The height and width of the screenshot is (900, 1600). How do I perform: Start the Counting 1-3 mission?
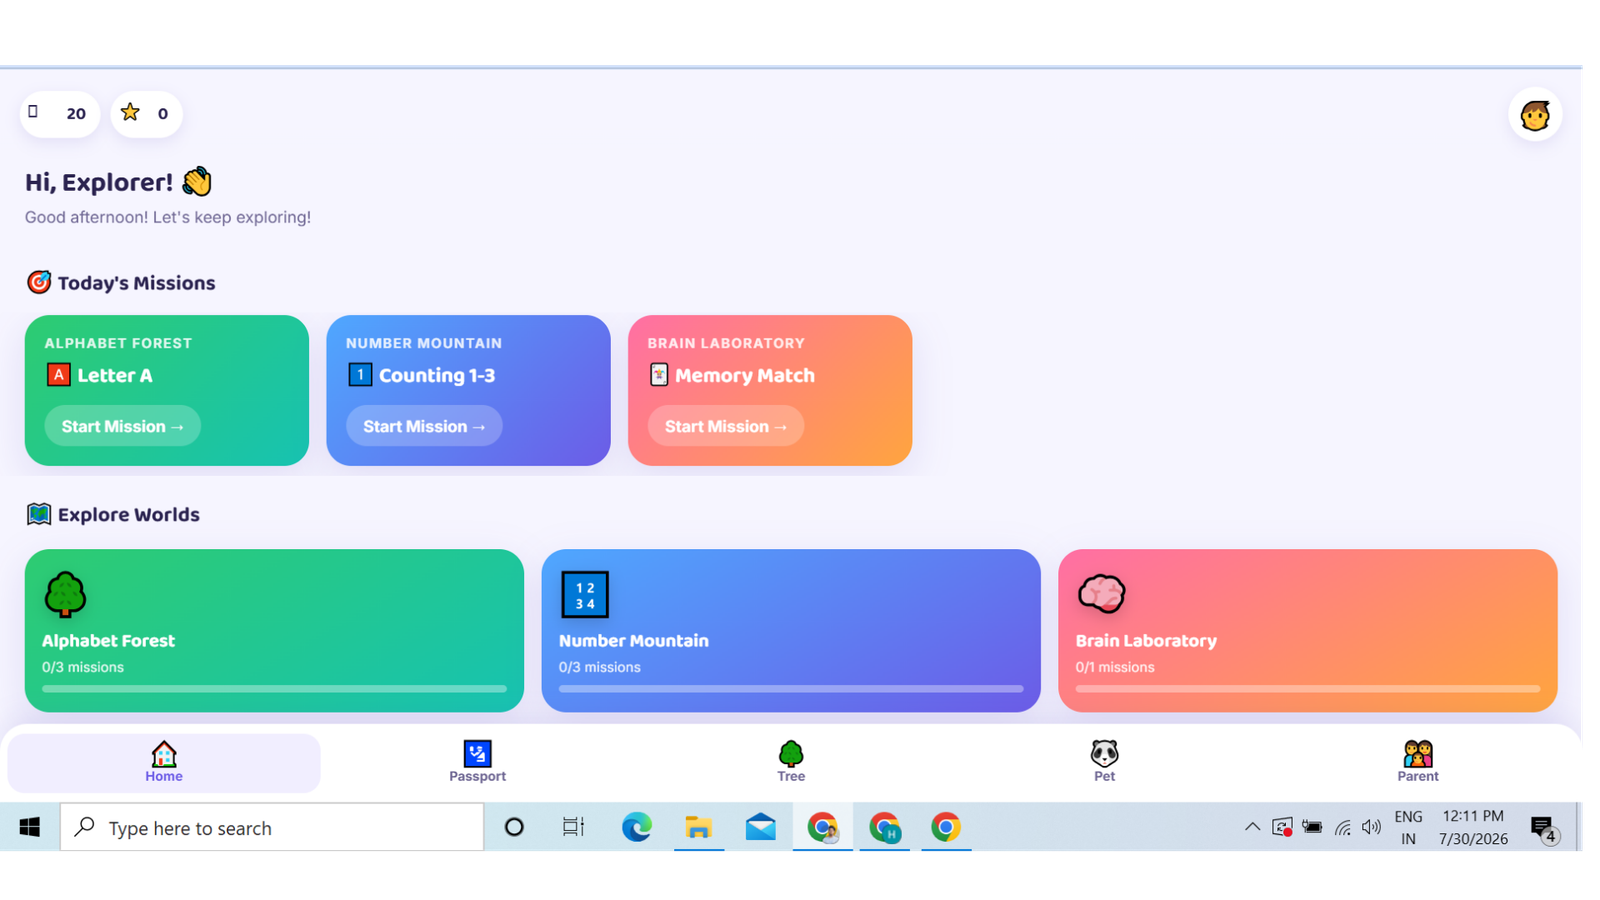pos(424,426)
